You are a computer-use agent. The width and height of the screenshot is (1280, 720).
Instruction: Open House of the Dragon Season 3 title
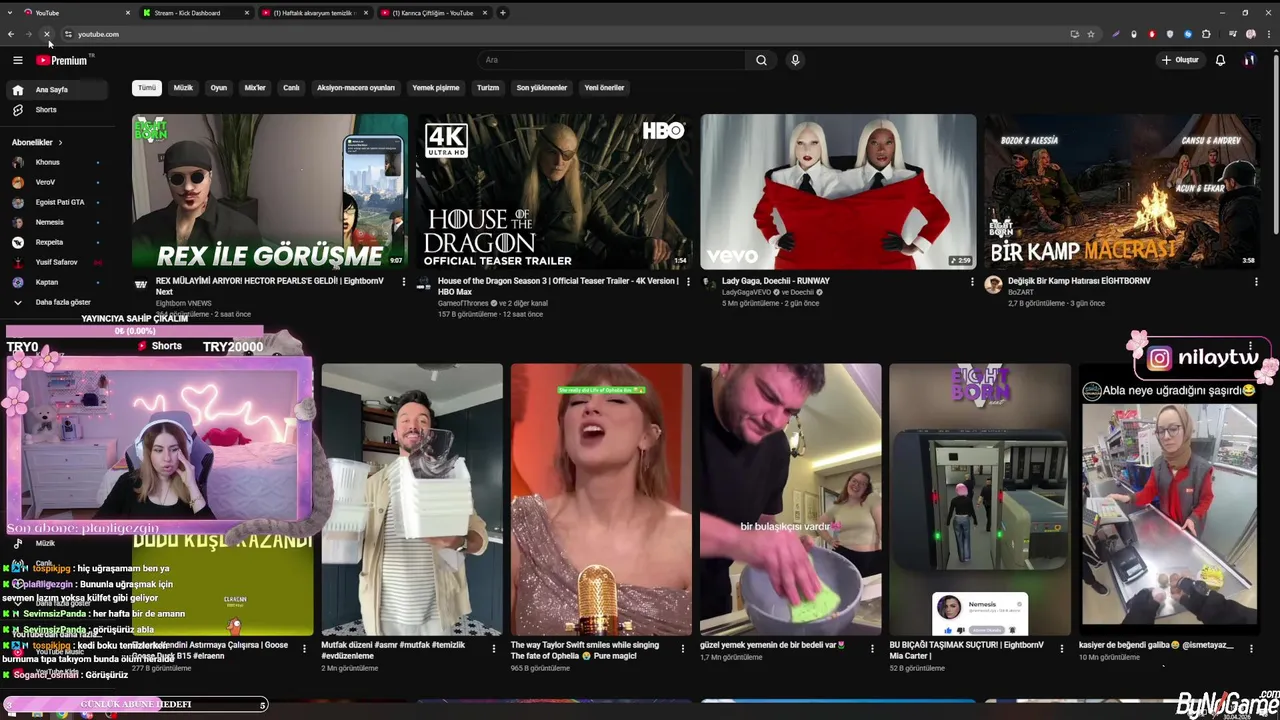558,286
